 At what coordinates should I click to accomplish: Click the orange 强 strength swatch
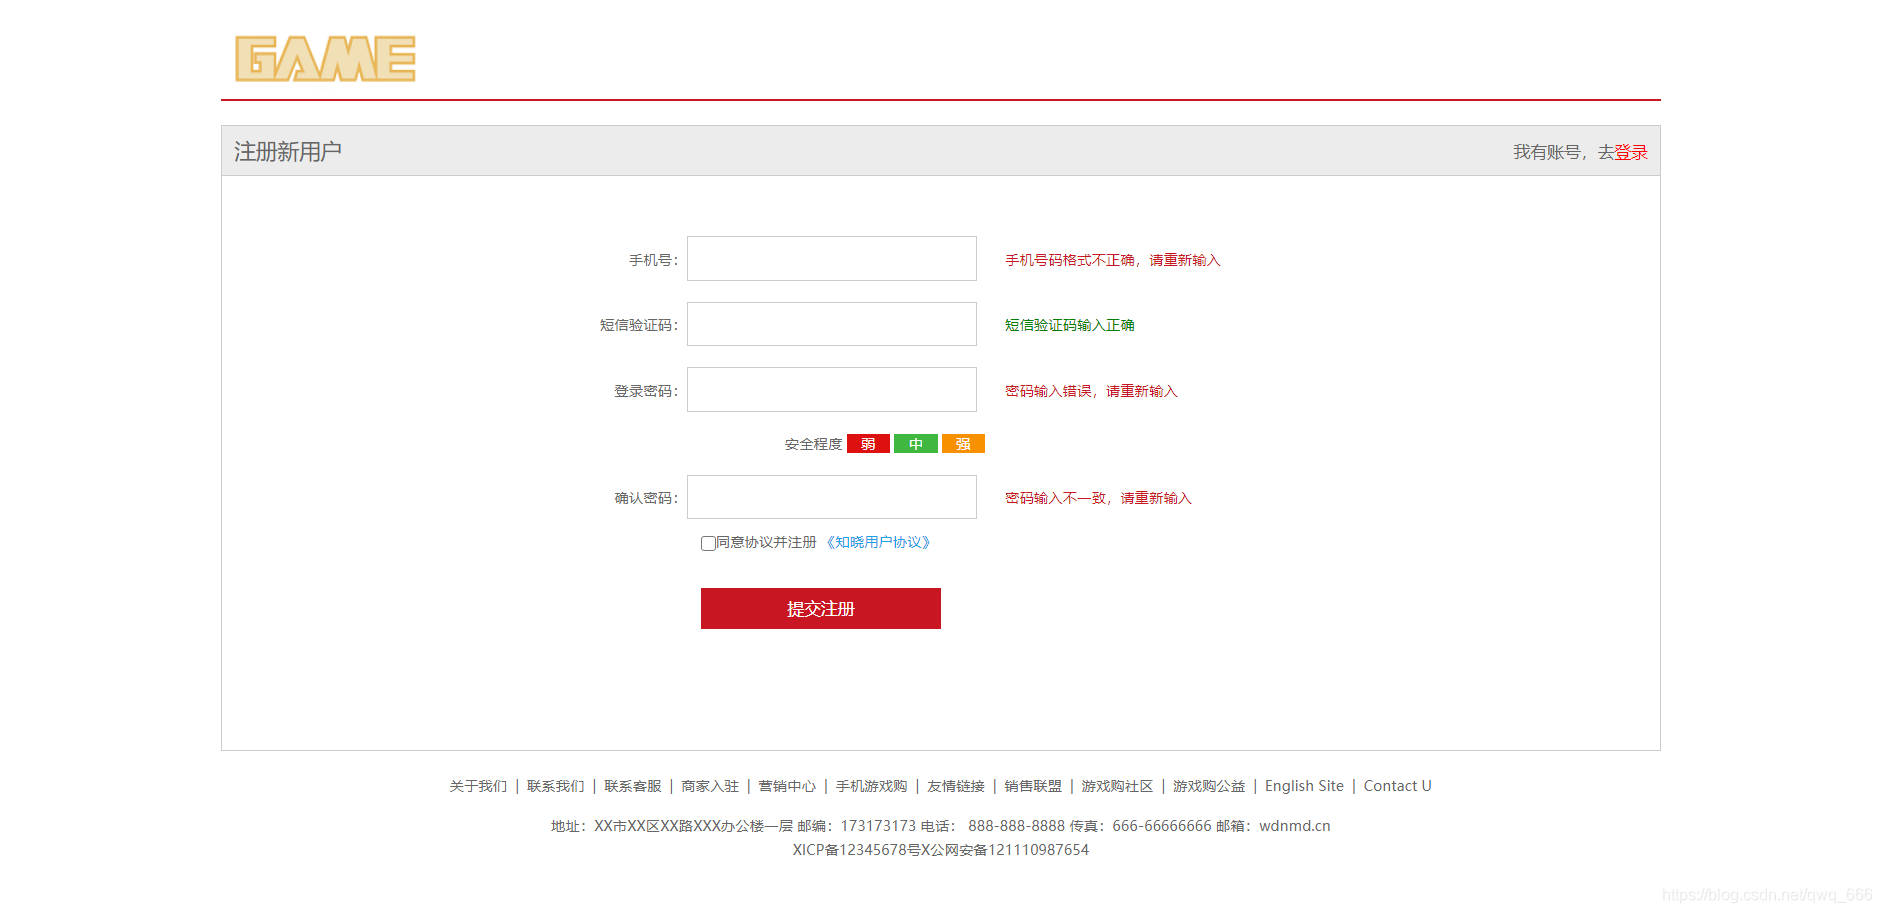(963, 444)
